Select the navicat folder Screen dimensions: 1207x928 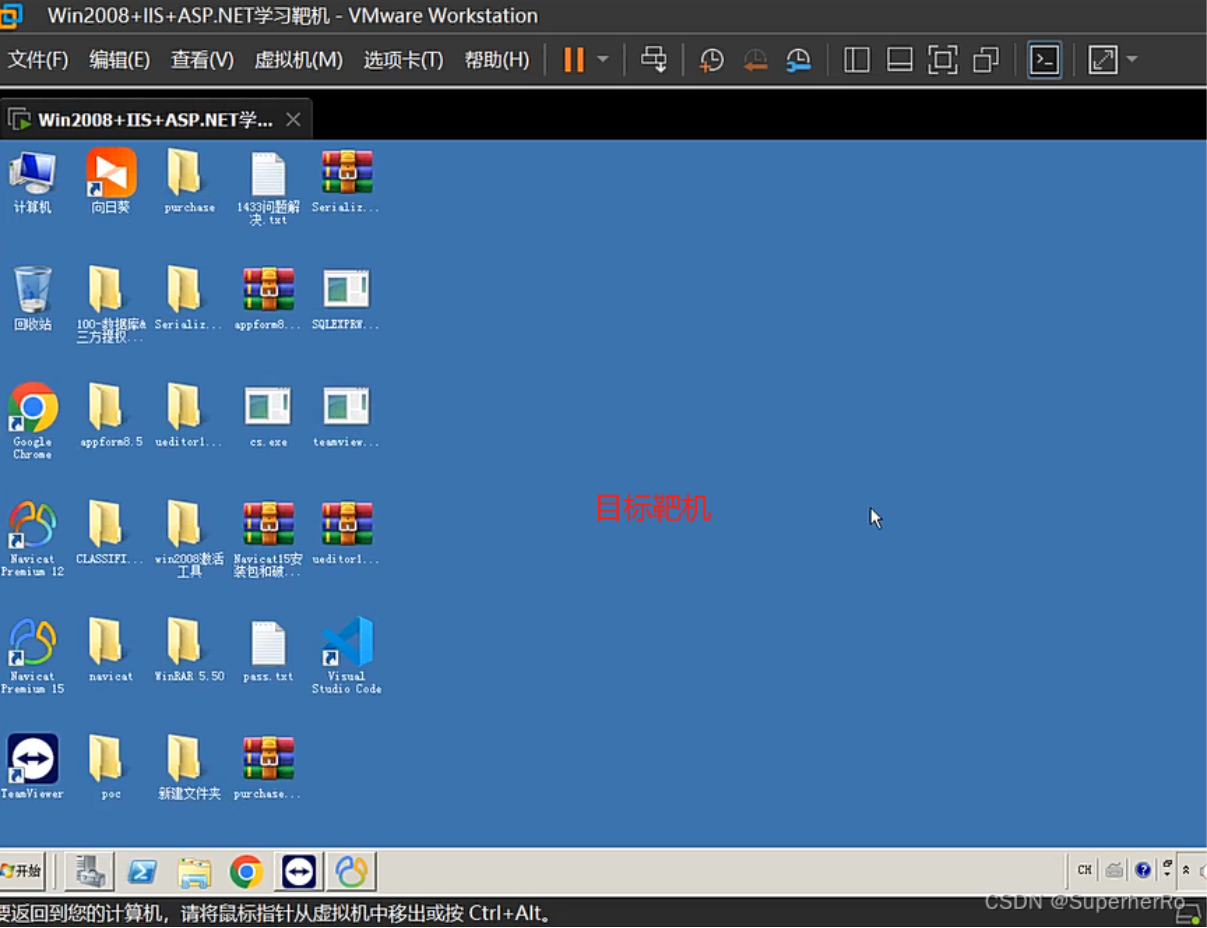coord(111,649)
